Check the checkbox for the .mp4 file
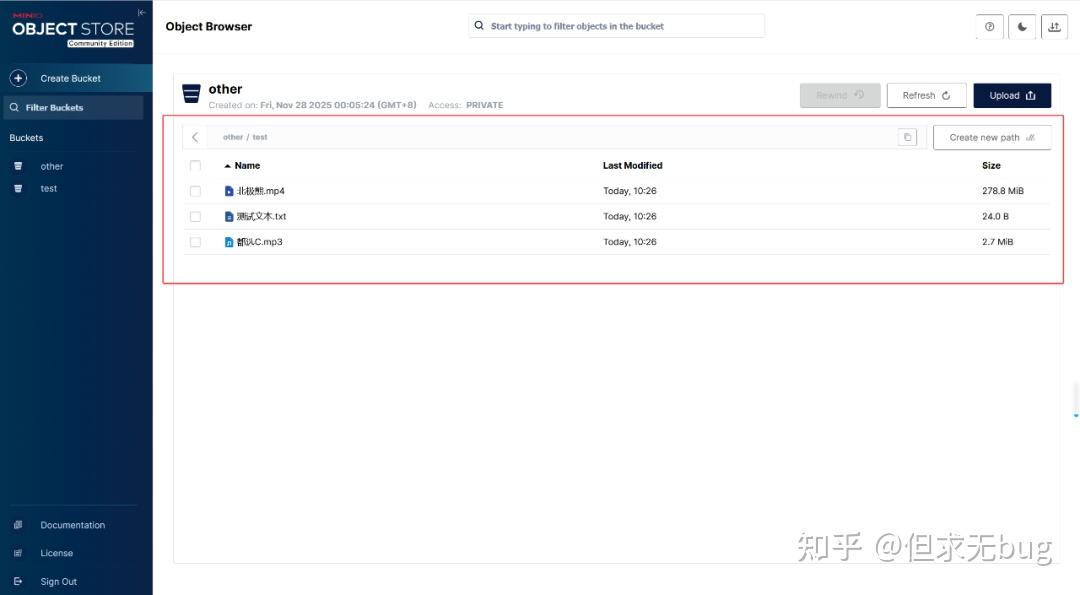 (x=196, y=191)
